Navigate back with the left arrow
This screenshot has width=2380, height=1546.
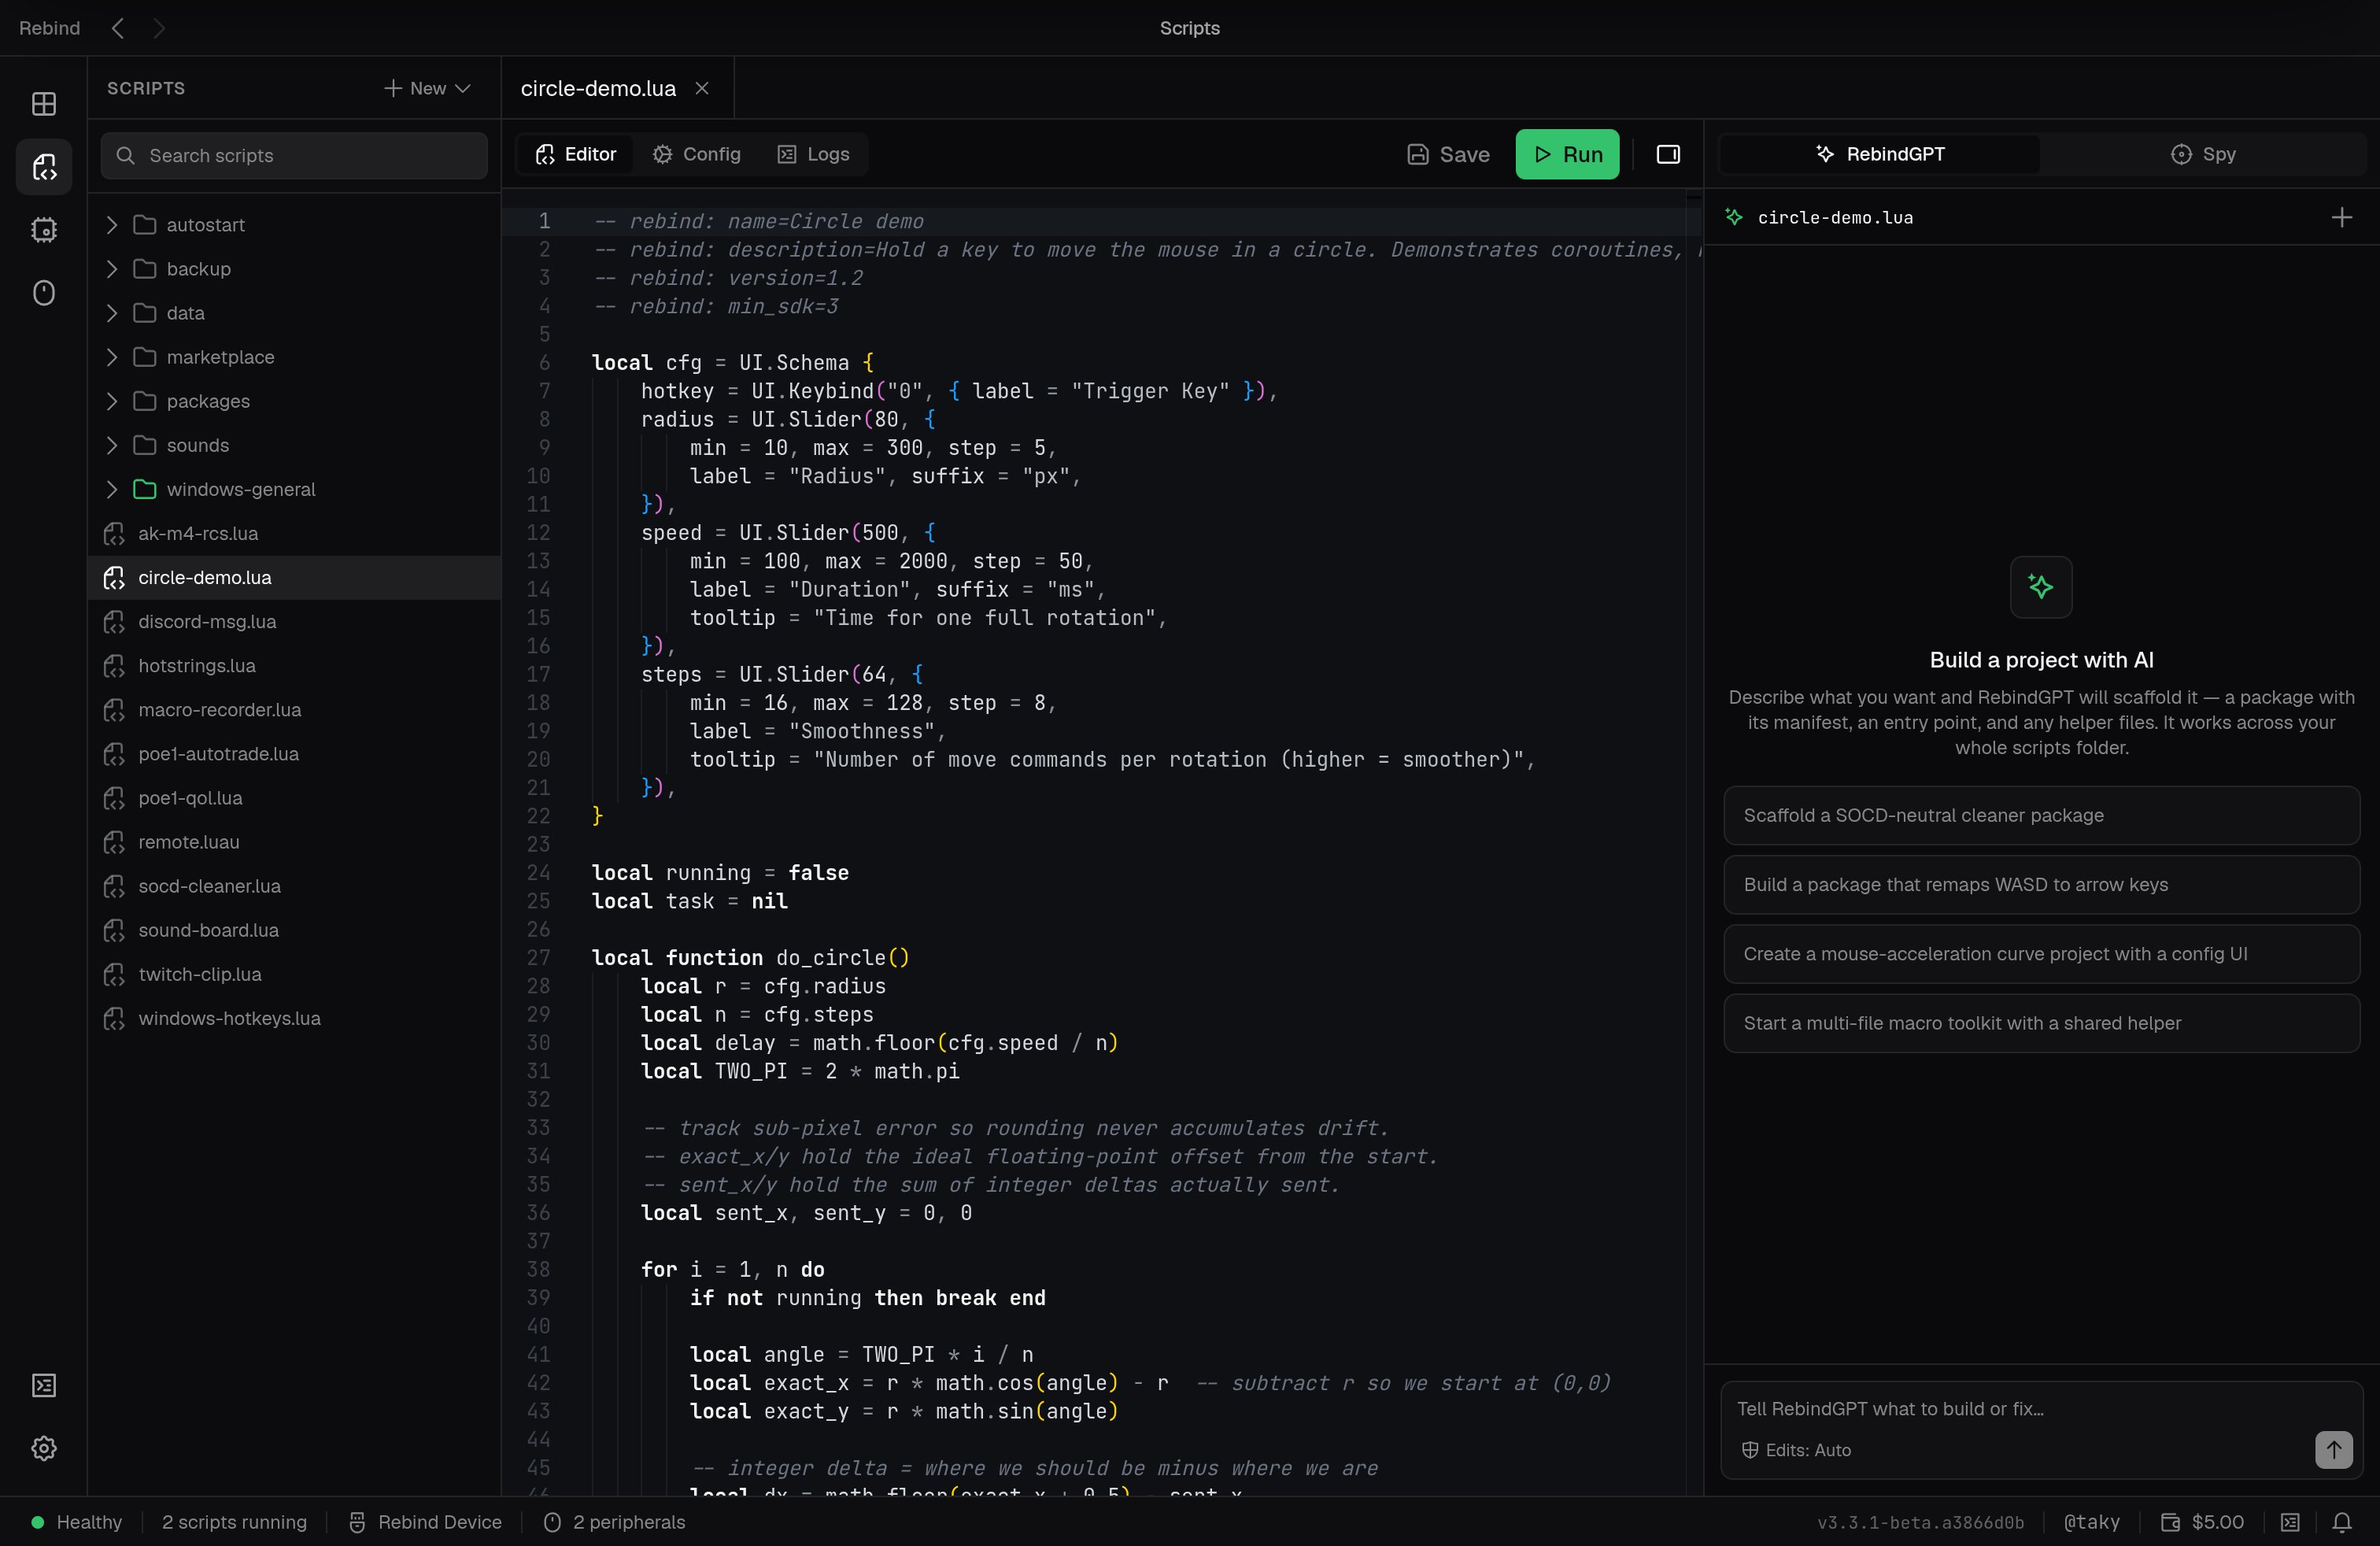coord(118,28)
